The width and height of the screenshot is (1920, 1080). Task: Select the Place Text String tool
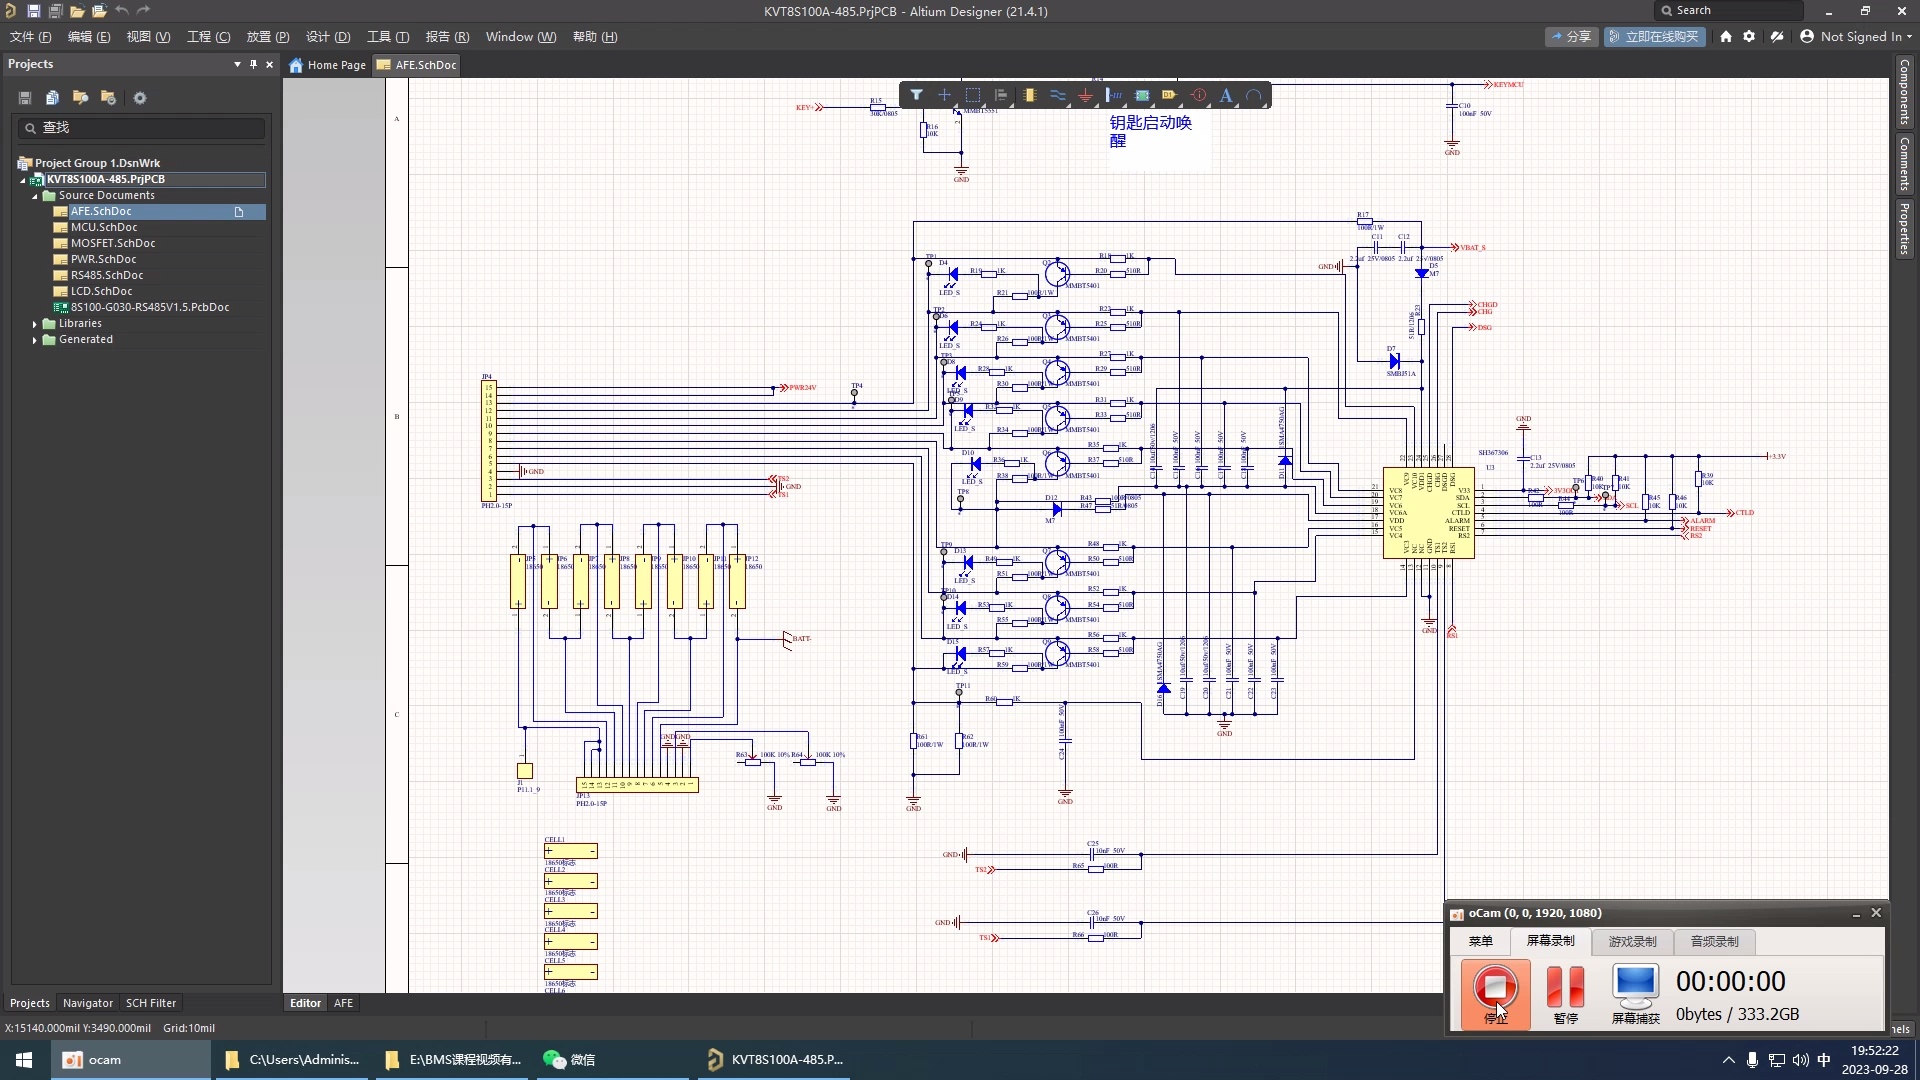(x=1226, y=95)
